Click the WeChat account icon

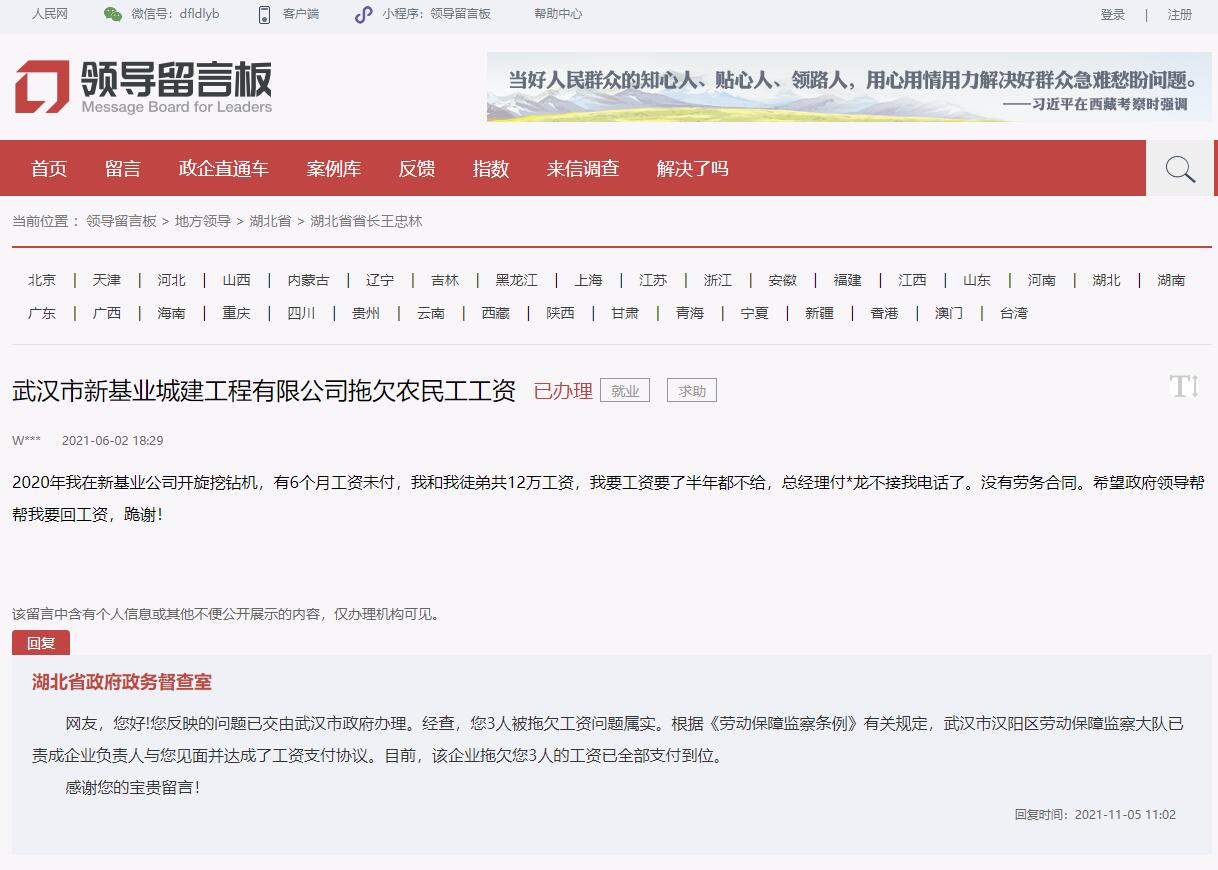[x=113, y=14]
